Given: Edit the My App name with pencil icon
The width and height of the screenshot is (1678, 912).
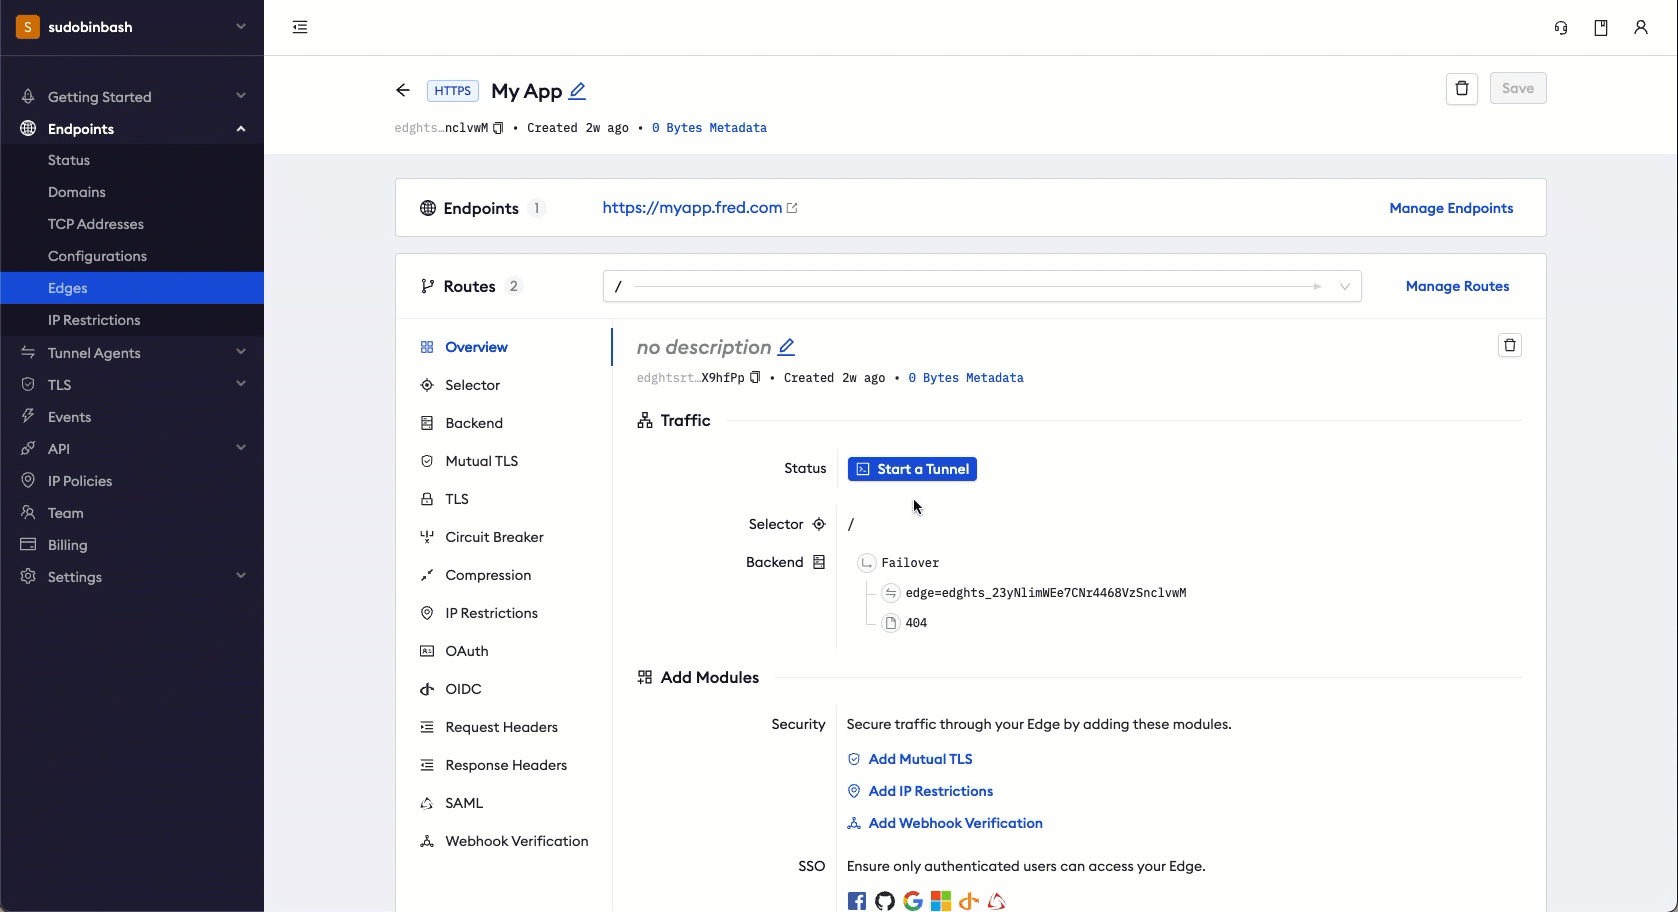Looking at the screenshot, I should click(577, 91).
